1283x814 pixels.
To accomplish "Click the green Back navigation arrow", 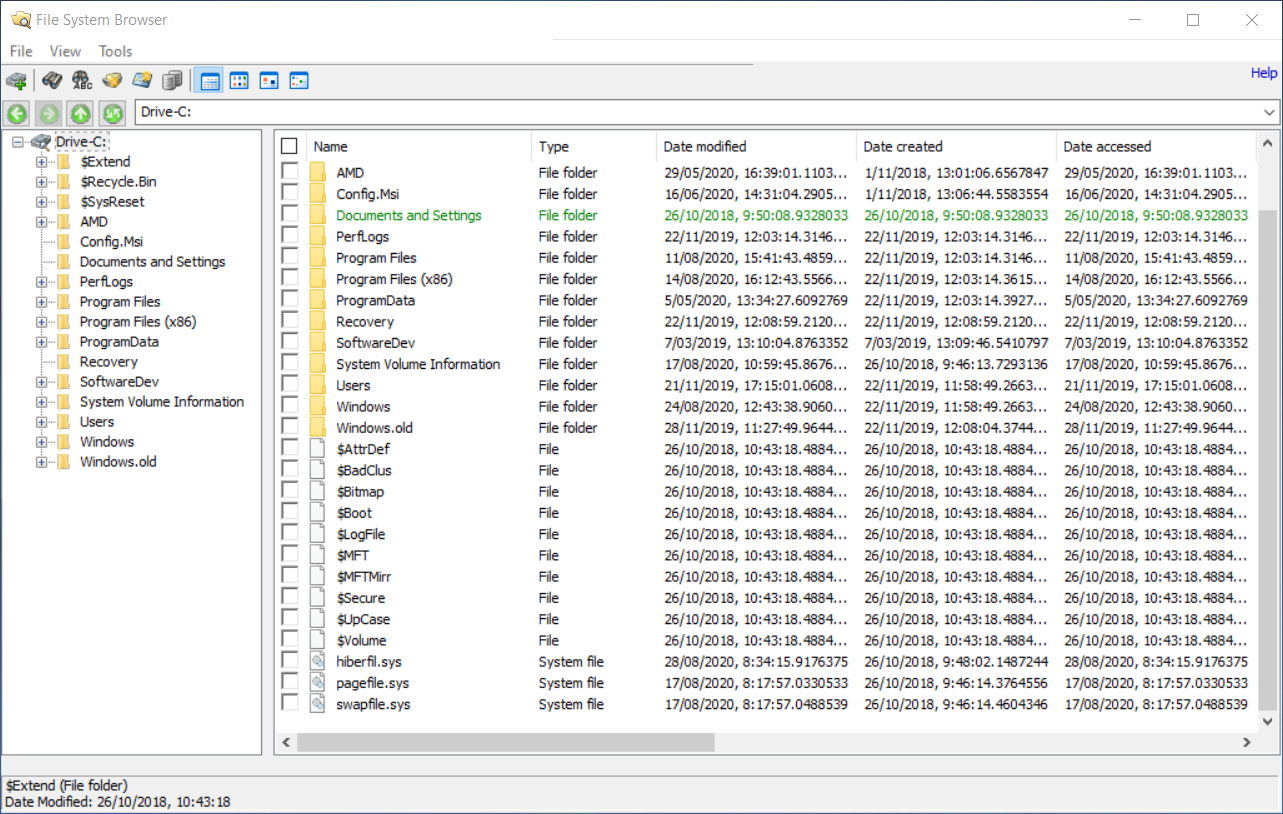I will pos(16,113).
